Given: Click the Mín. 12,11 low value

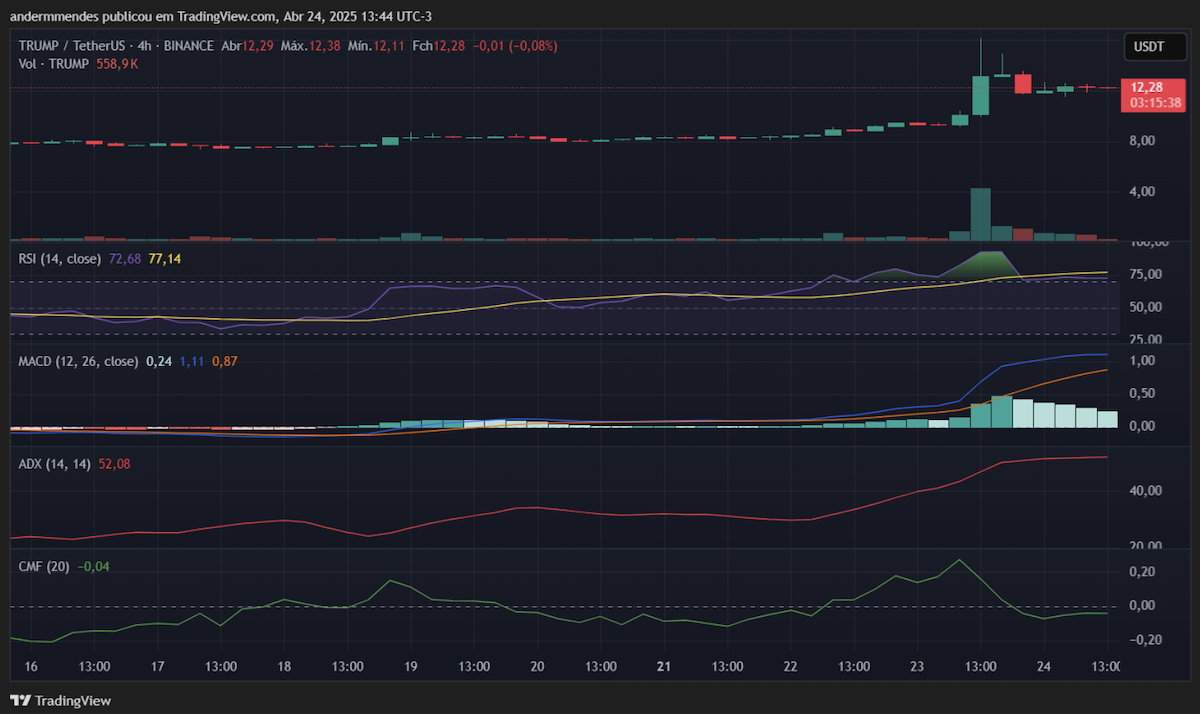Looking at the screenshot, I should (378, 46).
